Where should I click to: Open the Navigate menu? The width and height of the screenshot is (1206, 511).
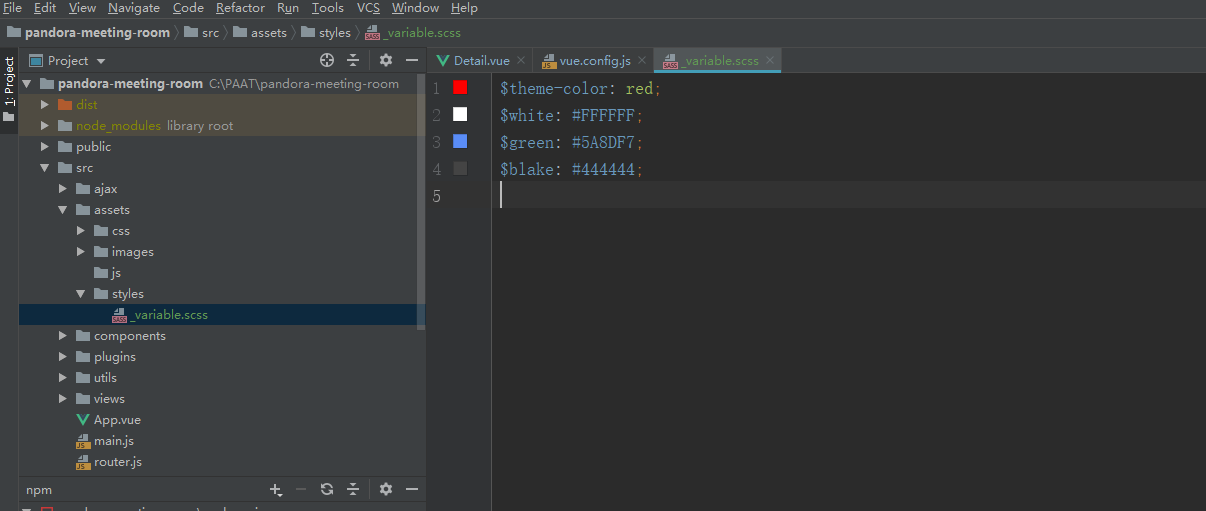point(134,8)
